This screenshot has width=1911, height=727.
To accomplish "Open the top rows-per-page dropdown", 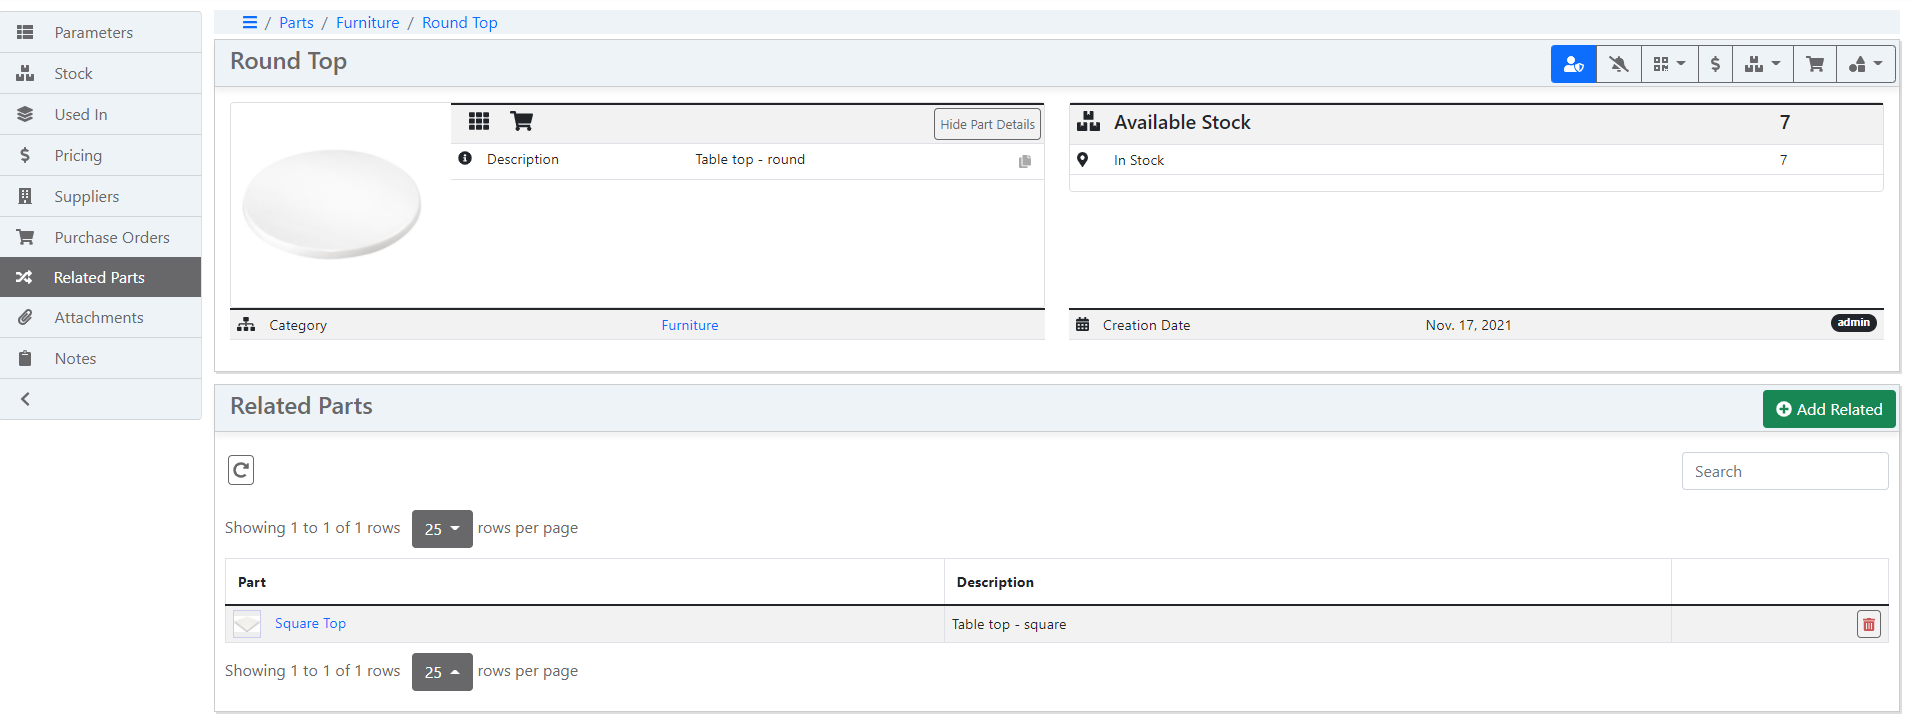I will pos(441,529).
